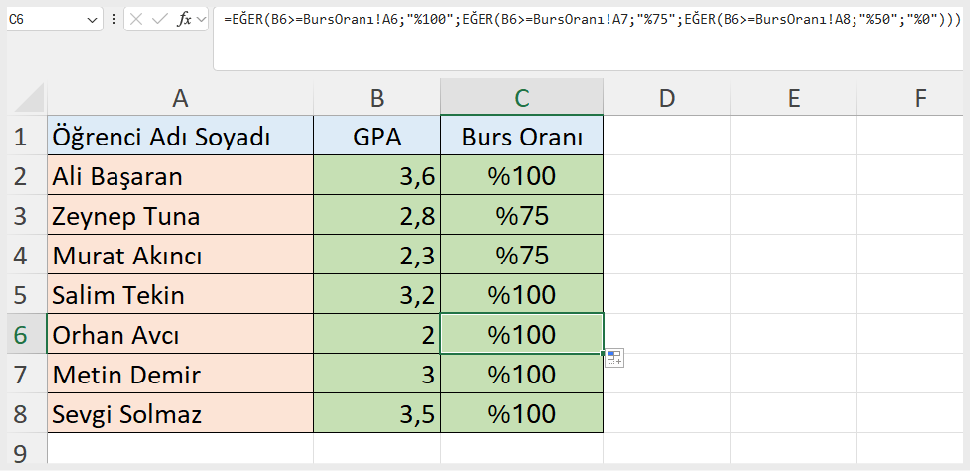Open the Auto Fill Options icon
Image resolution: width=970 pixels, height=471 pixels.
tap(615, 358)
